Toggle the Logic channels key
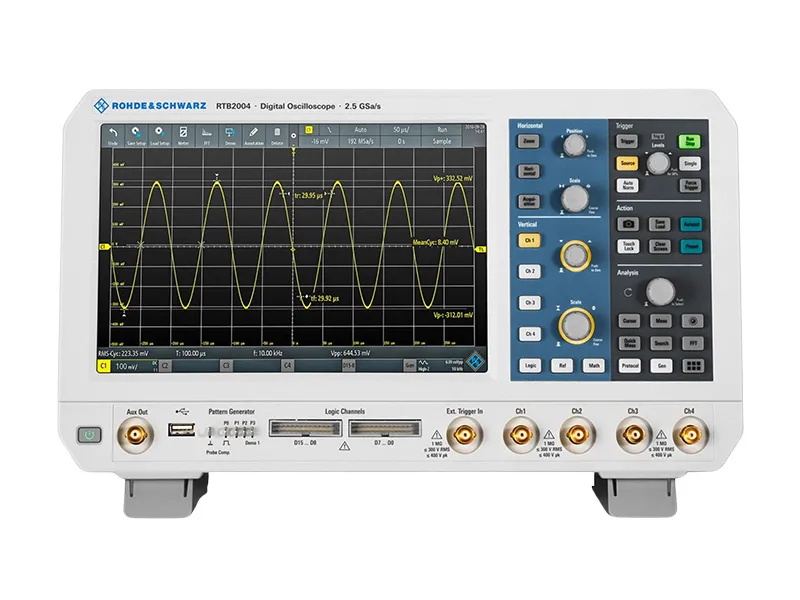Screen dimensions: 800x600 [x=531, y=365]
